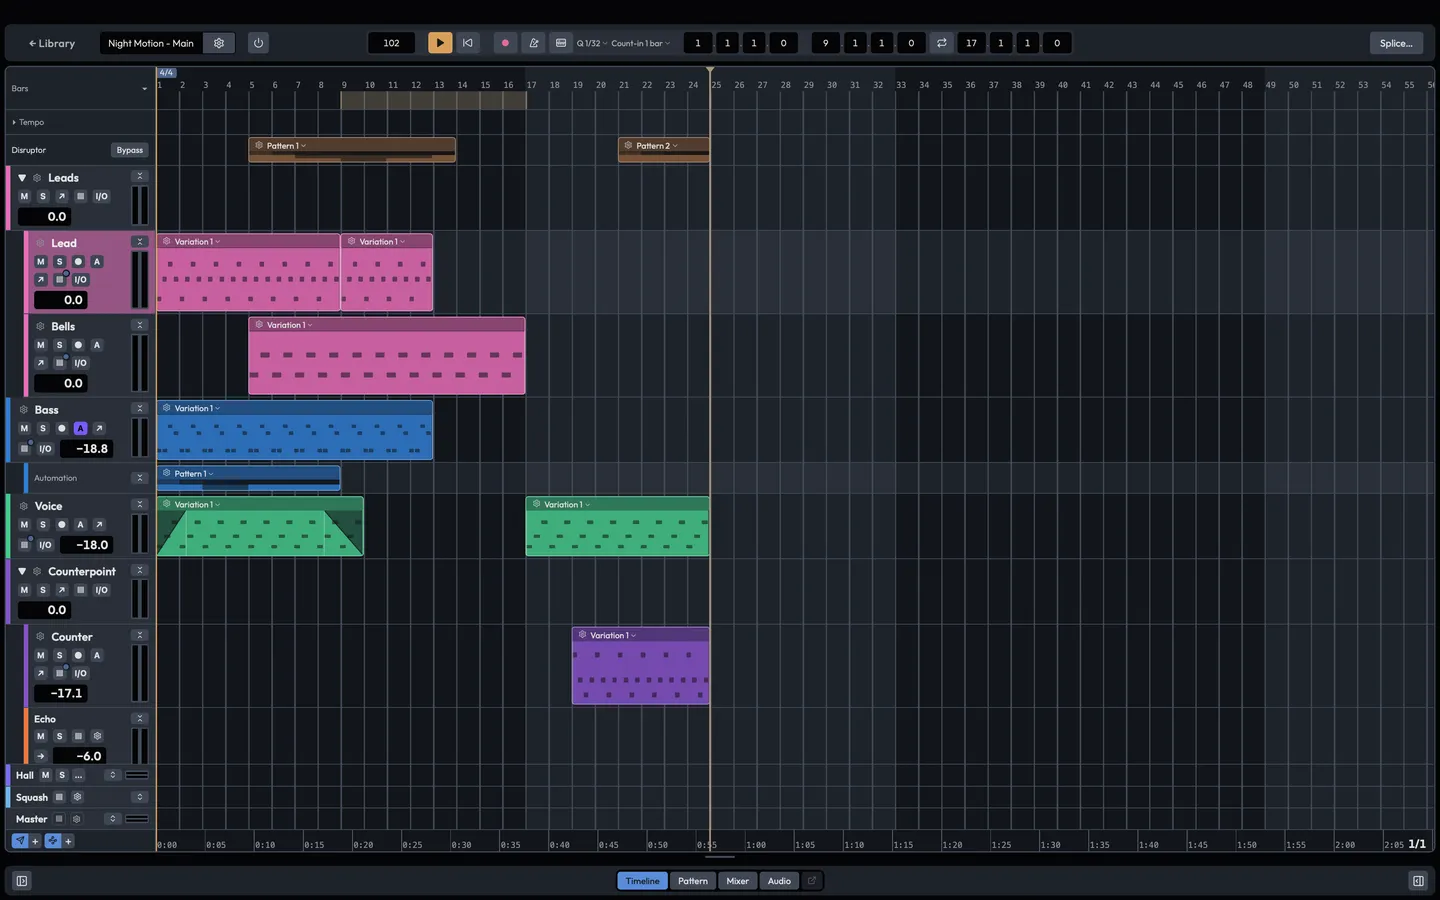Collapse the Automation lane icon

coord(140,478)
